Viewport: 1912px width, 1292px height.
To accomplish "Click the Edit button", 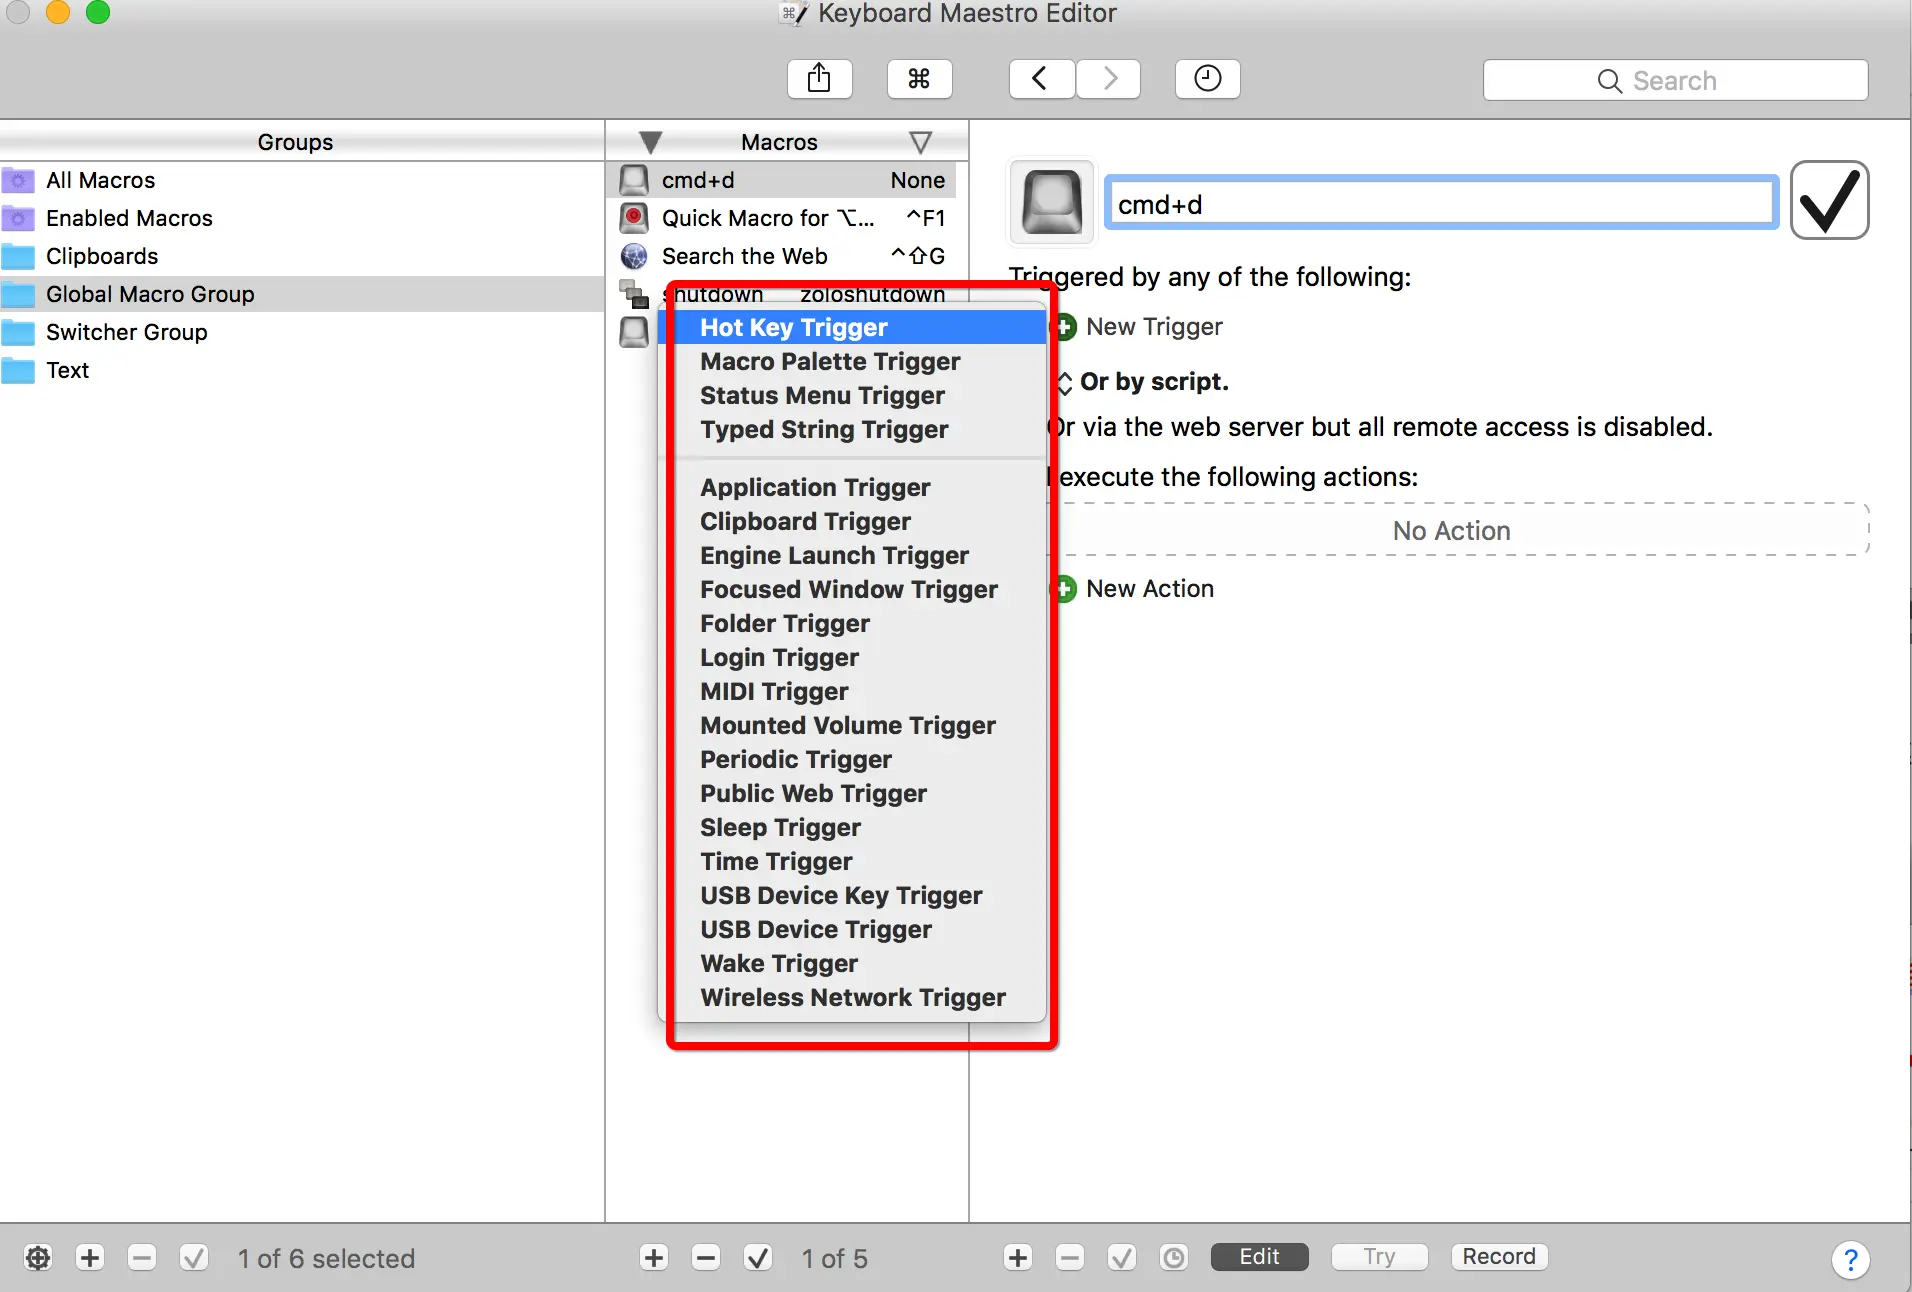I will tap(1259, 1257).
